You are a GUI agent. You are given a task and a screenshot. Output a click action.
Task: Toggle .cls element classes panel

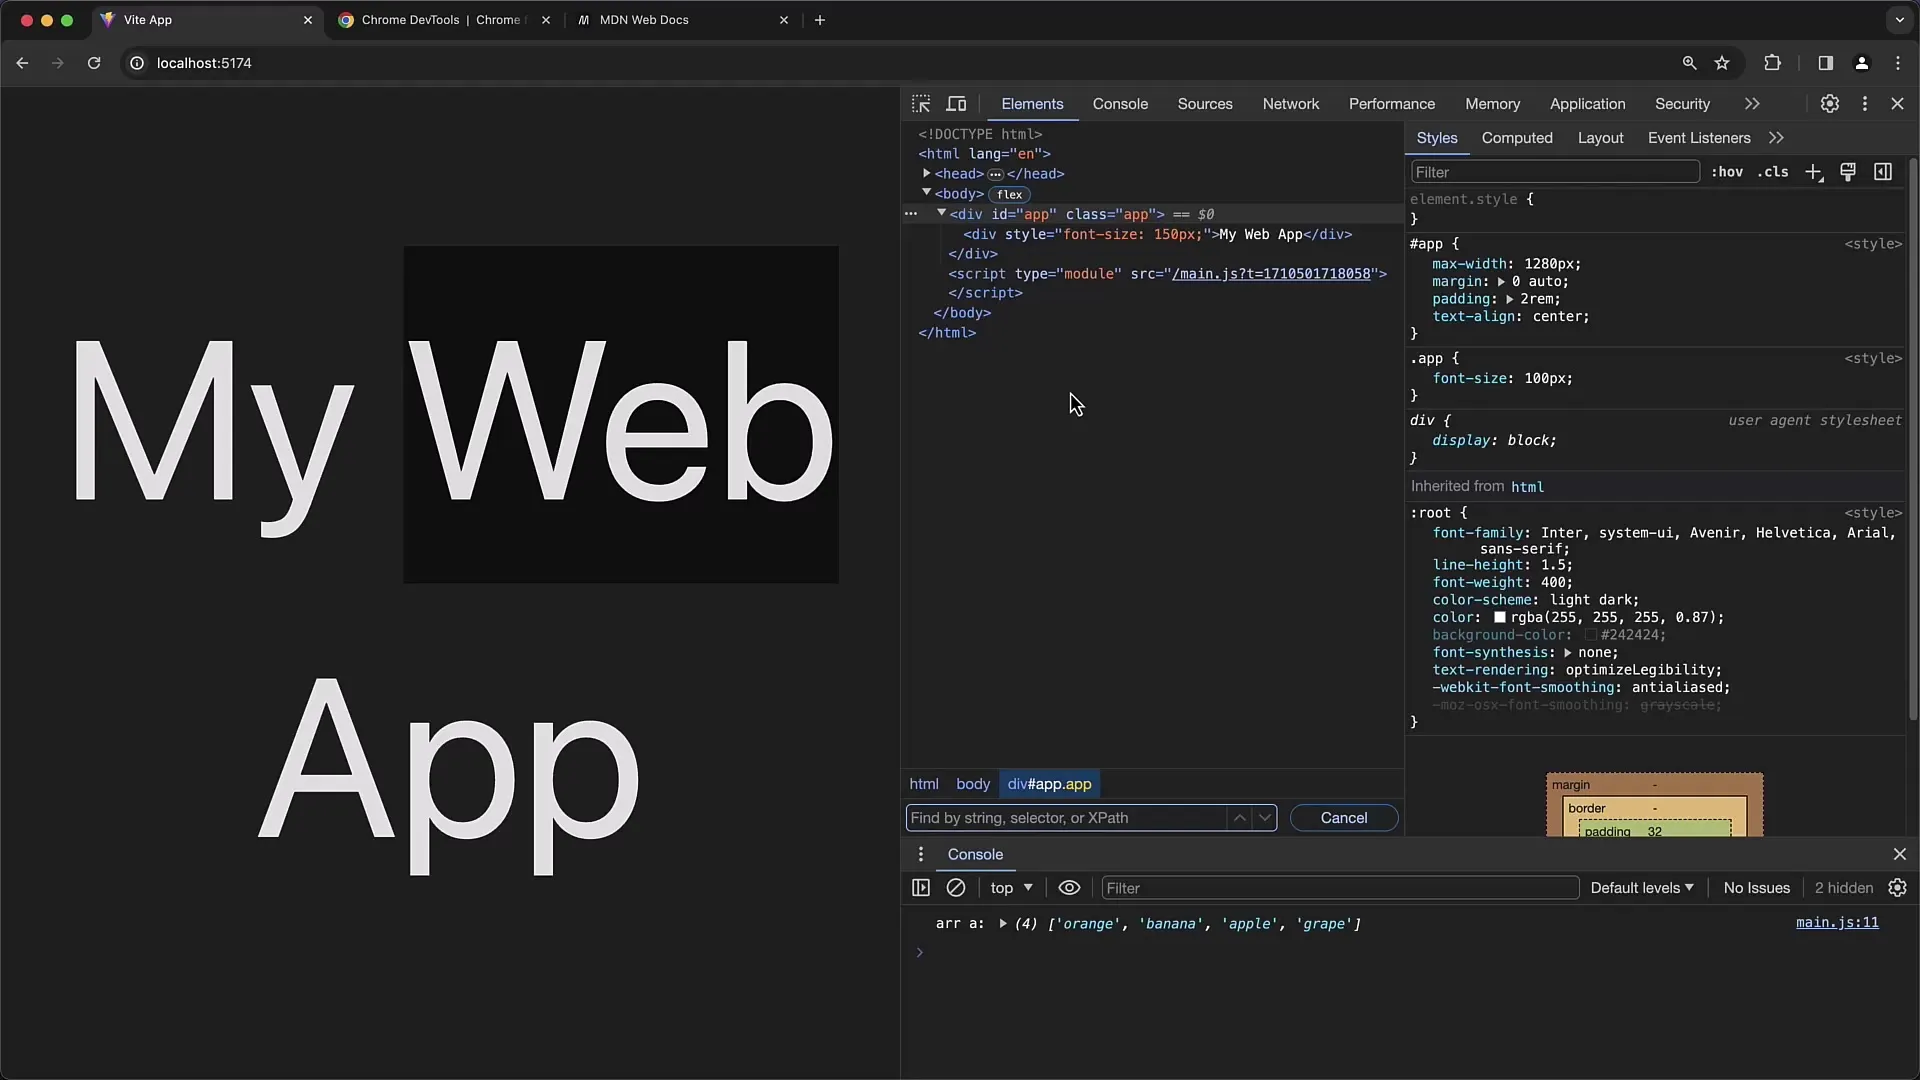[1773, 172]
